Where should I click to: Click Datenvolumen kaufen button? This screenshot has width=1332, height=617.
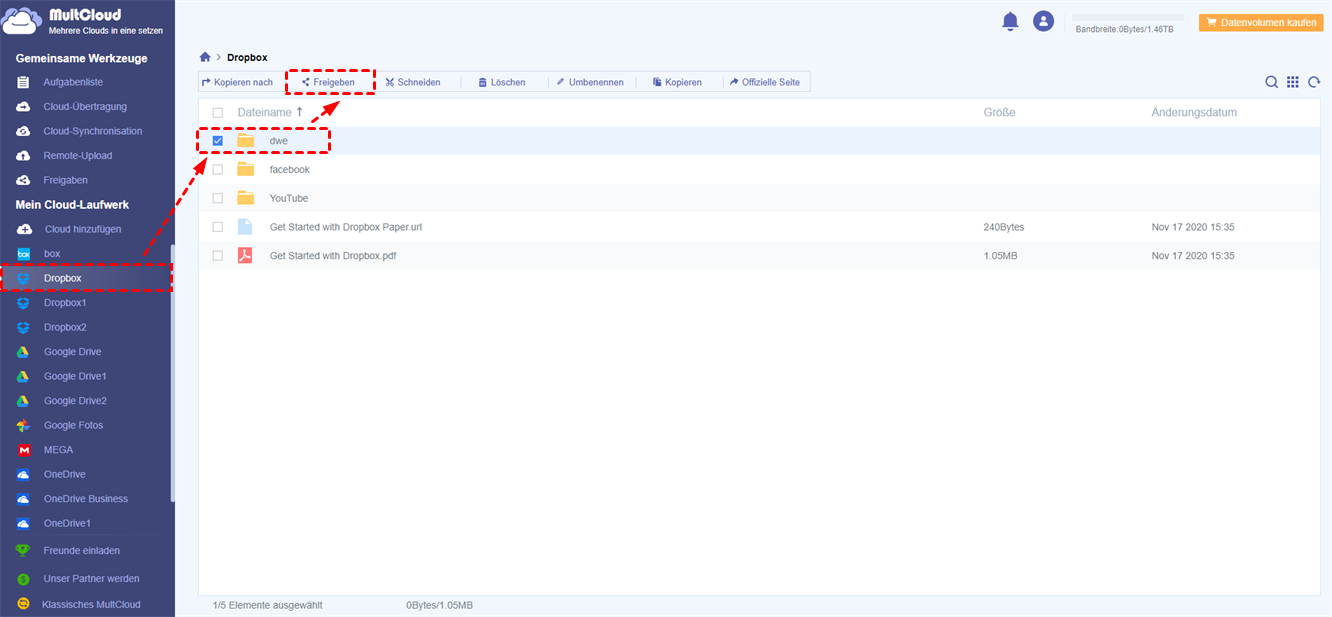click(1260, 21)
